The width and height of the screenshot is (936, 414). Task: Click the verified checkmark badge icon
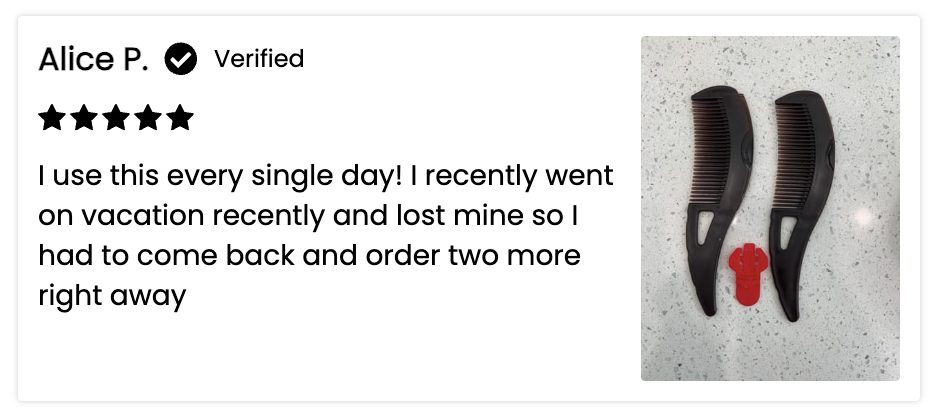point(181,58)
